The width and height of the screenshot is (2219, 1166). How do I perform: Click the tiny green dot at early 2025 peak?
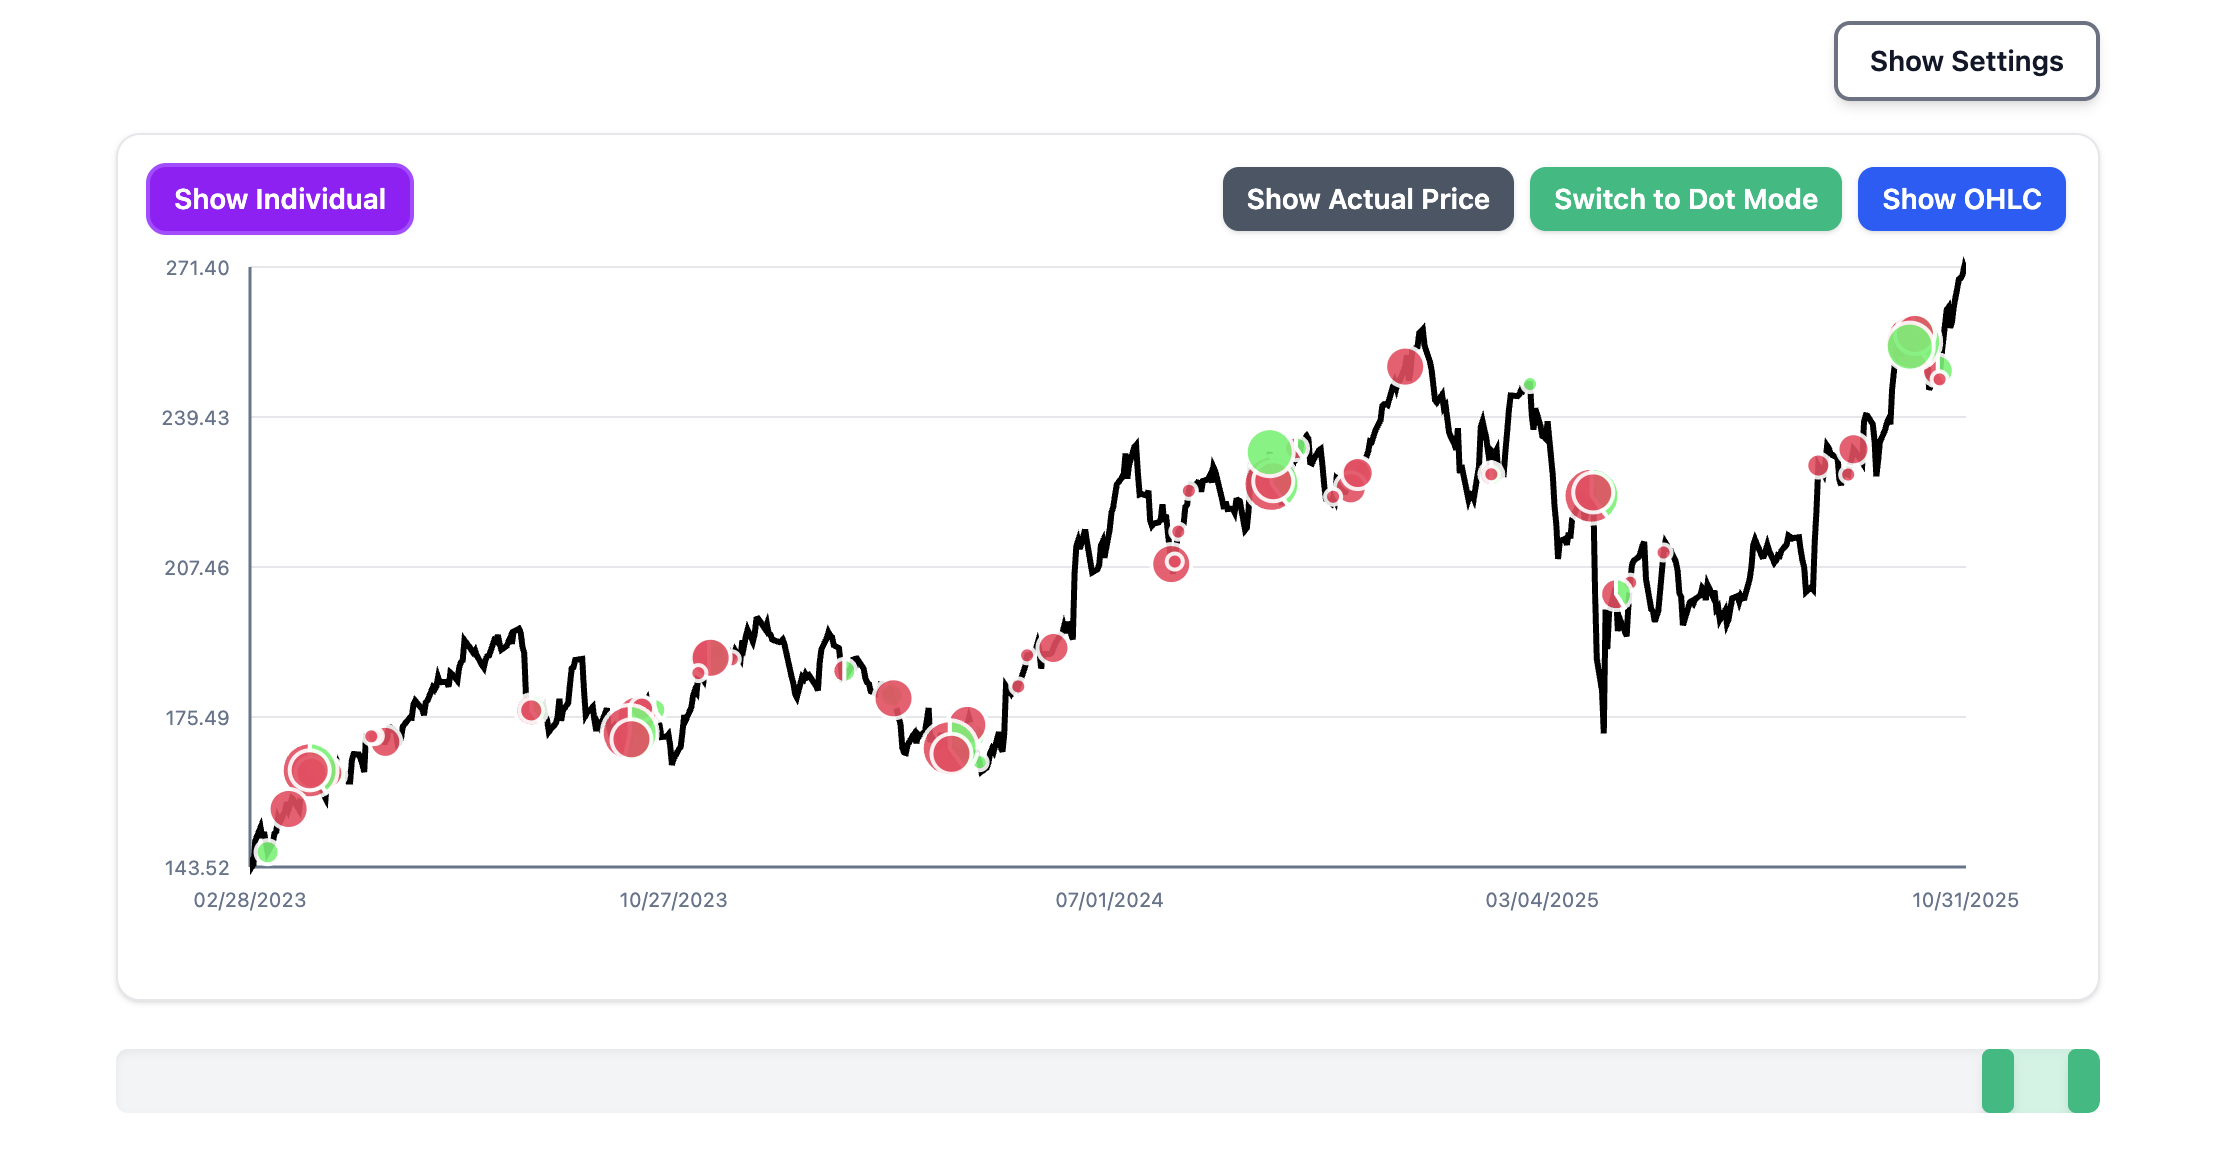pos(1530,384)
